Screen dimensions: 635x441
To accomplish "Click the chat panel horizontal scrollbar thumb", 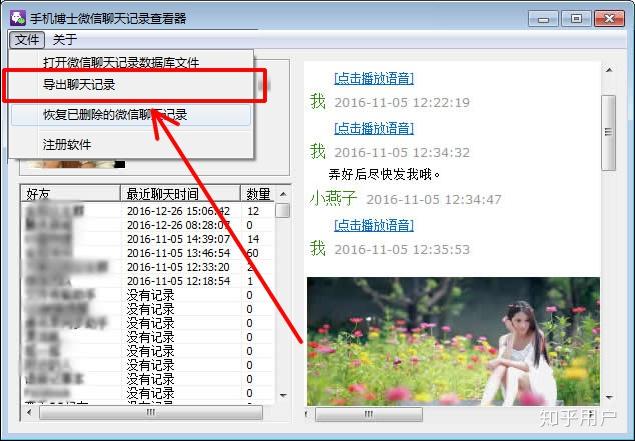I will (369, 414).
